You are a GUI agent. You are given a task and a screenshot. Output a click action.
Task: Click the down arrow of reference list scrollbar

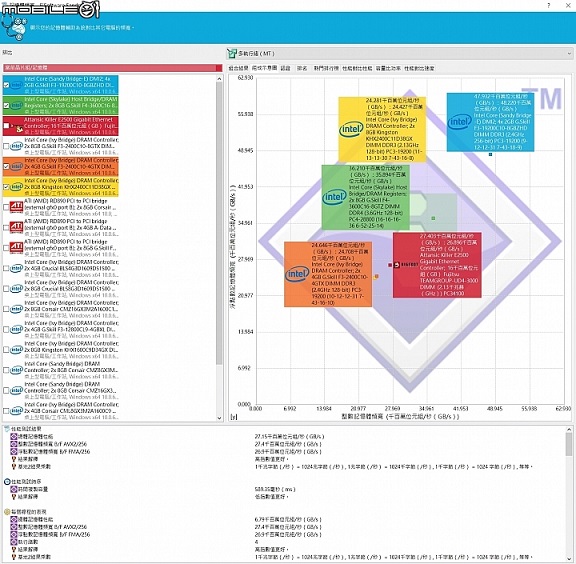[219, 418]
